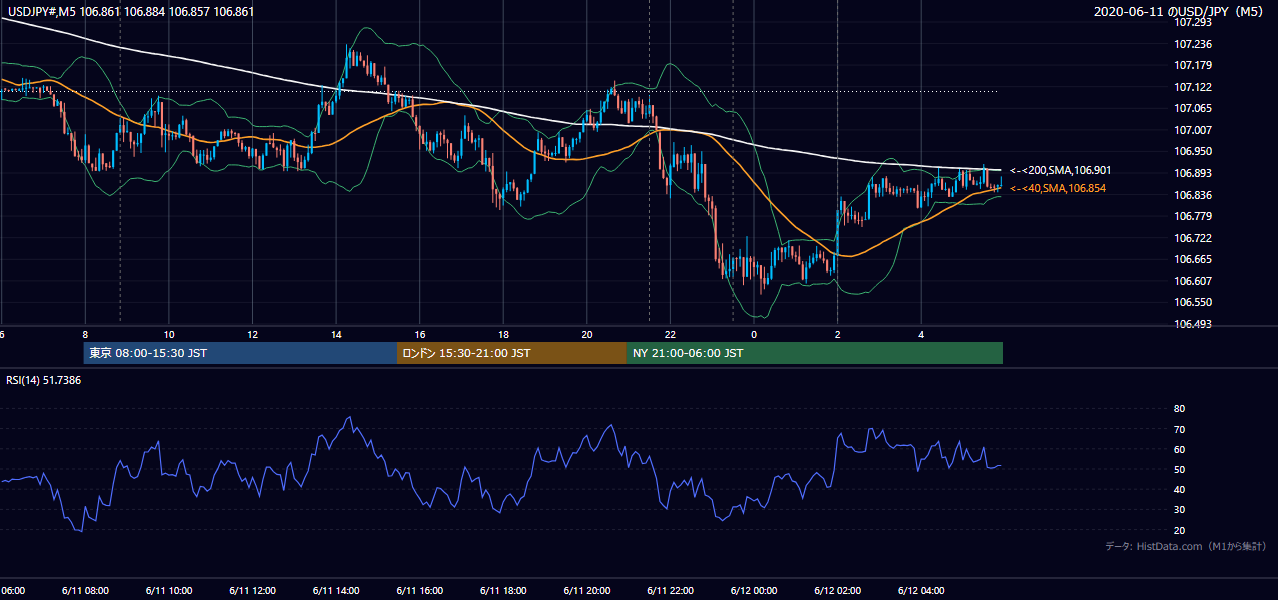
Task: Click the RSI scale value 70
Action: click(1179, 429)
